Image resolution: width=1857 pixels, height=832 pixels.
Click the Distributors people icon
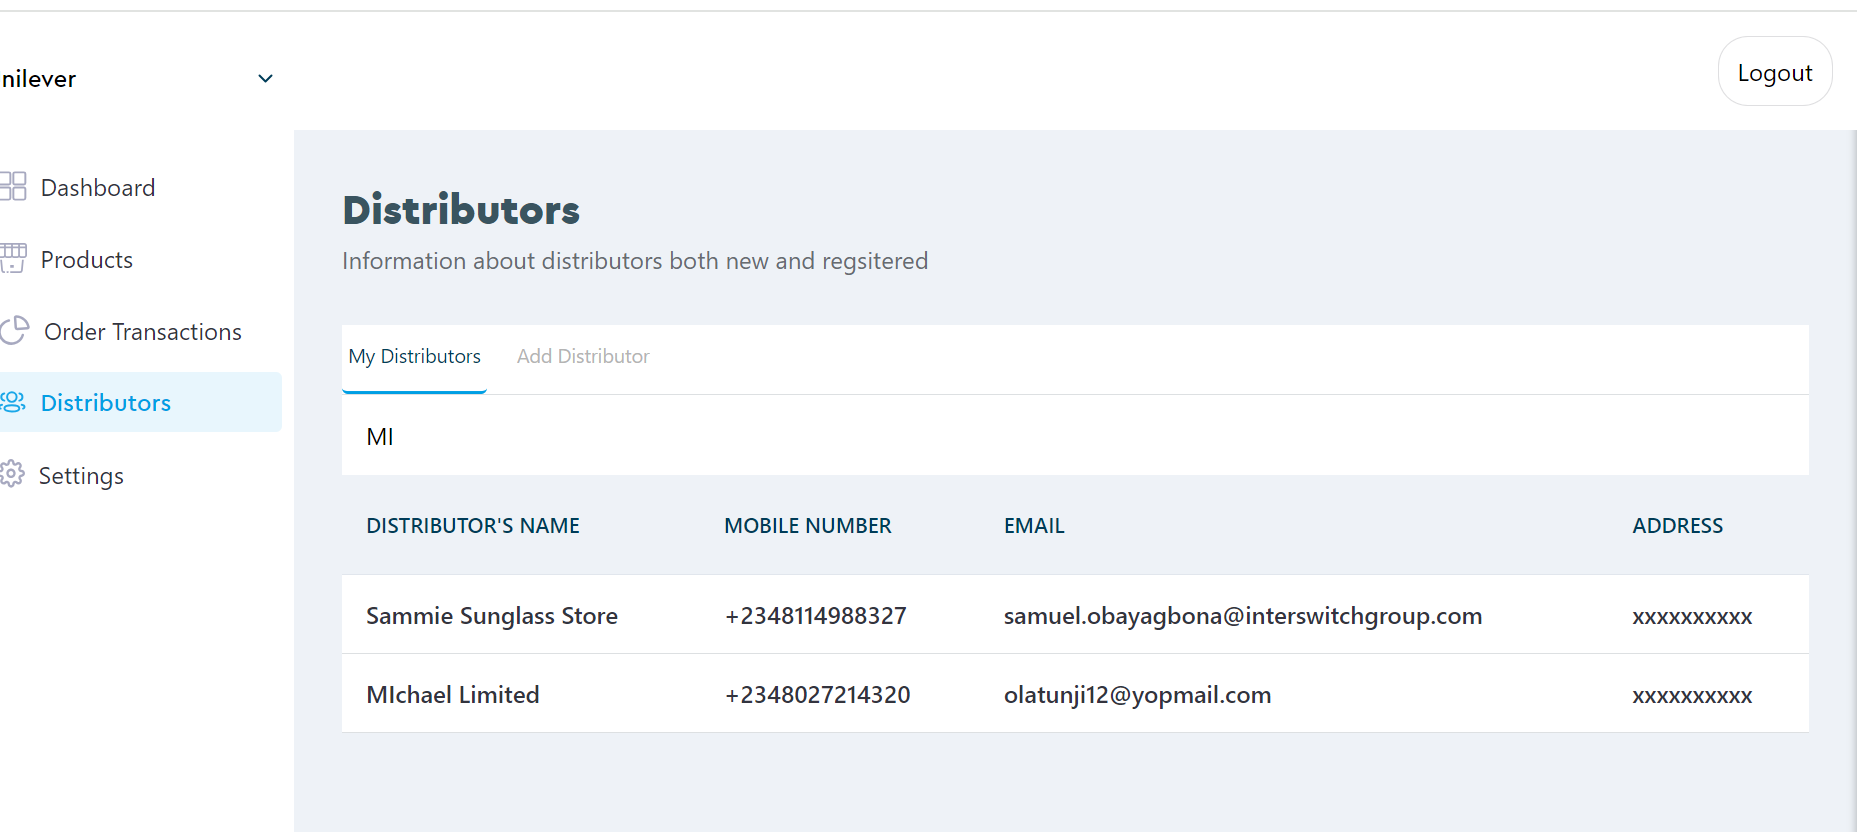coord(13,403)
